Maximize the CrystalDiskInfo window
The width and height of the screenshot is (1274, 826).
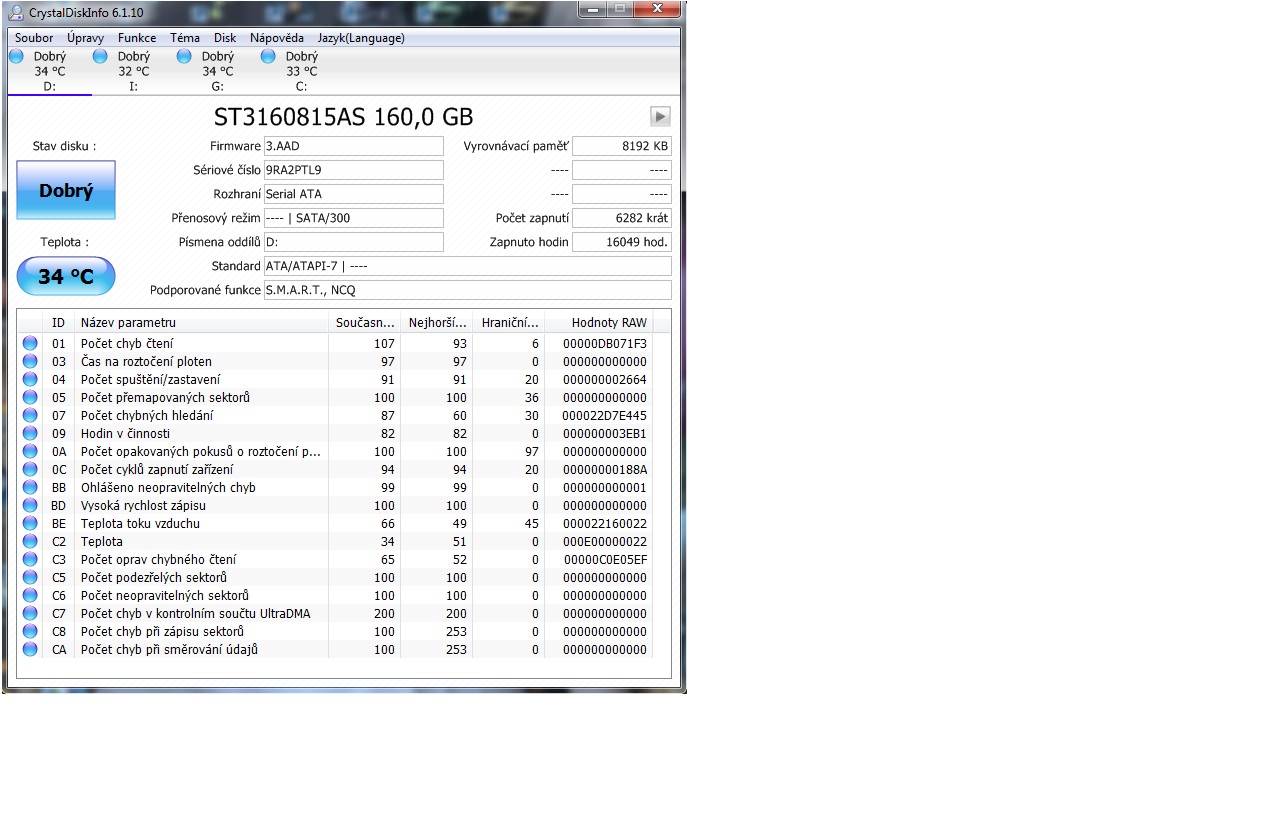tap(619, 9)
